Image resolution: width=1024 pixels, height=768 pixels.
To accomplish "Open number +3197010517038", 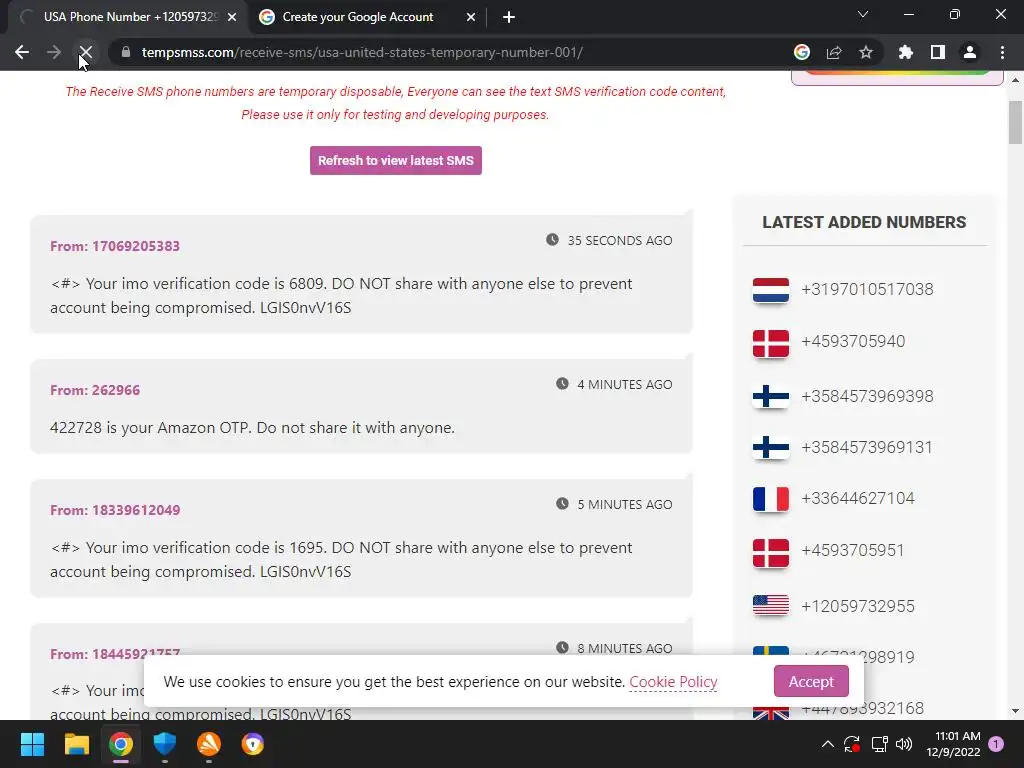I will click(867, 289).
